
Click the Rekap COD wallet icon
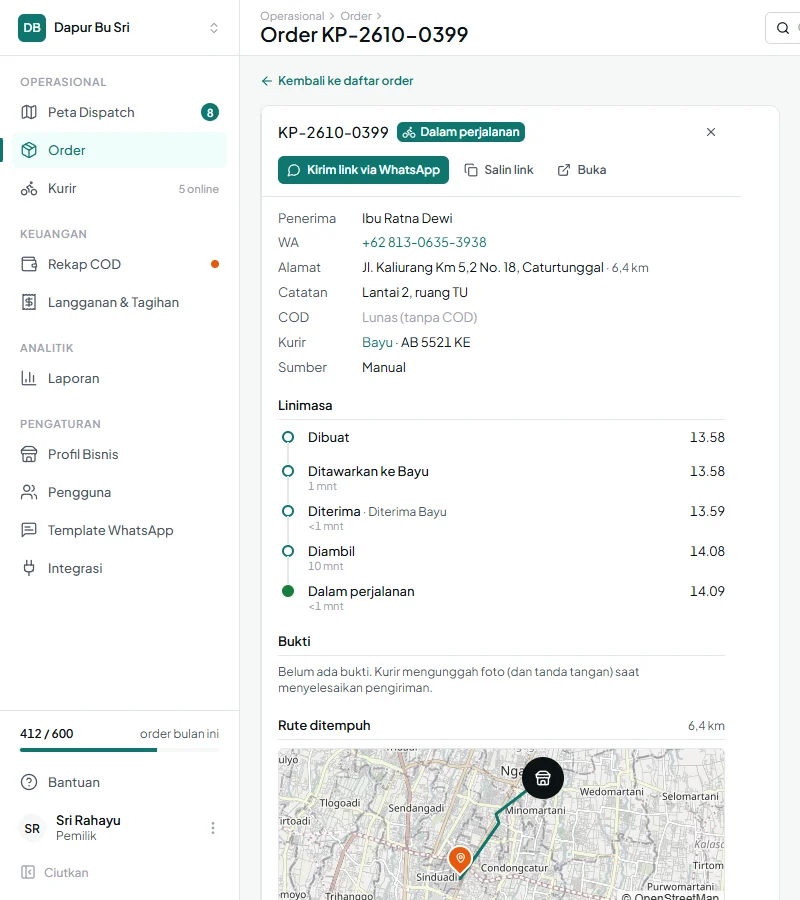tap(29, 264)
